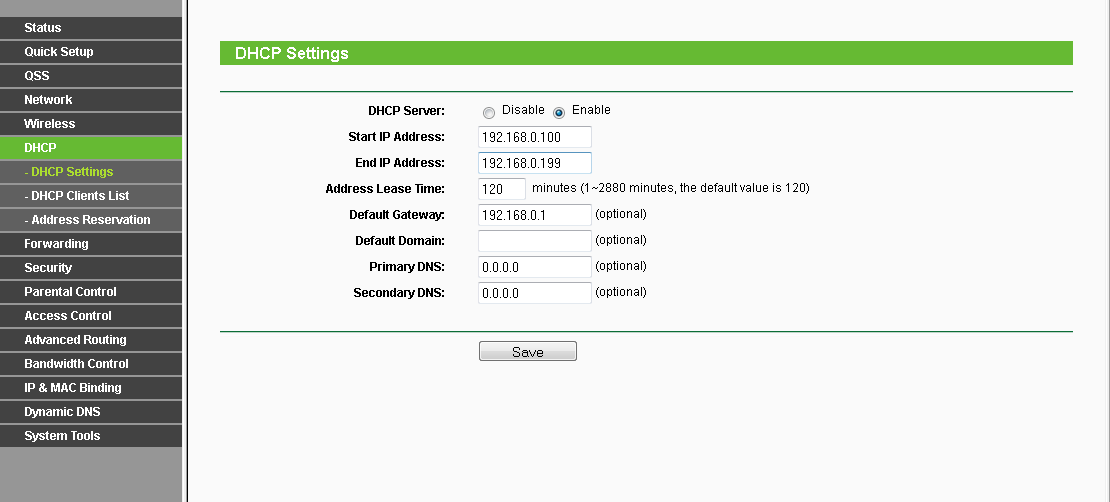Image resolution: width=1110 pixels, height=502 pixels.
Task: Focus the Address Lease Time field
Action: [502, 189]
